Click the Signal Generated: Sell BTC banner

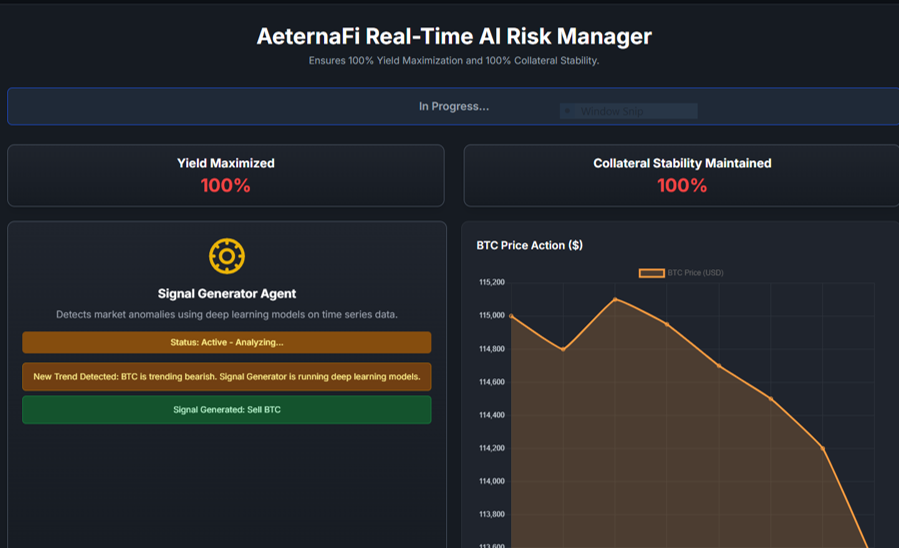coord(226,410)
